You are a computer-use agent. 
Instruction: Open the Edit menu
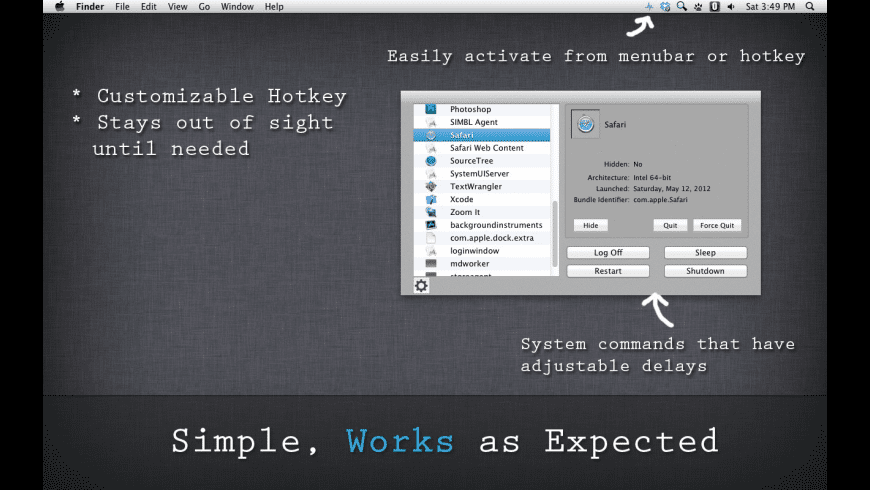click(148, 7)
